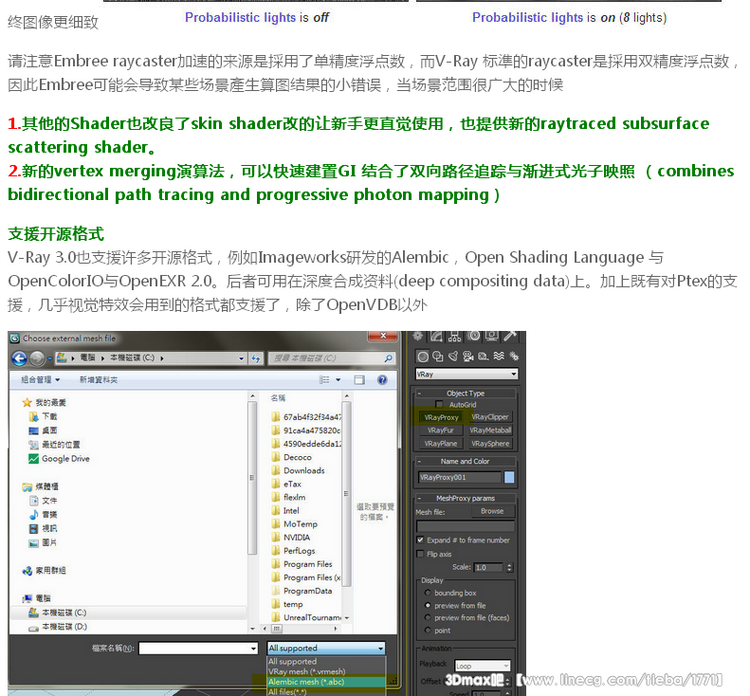The height and width of the screenshot is (696, 750).
Task: Click the VRayProxy001 name field
Action: 460,477
